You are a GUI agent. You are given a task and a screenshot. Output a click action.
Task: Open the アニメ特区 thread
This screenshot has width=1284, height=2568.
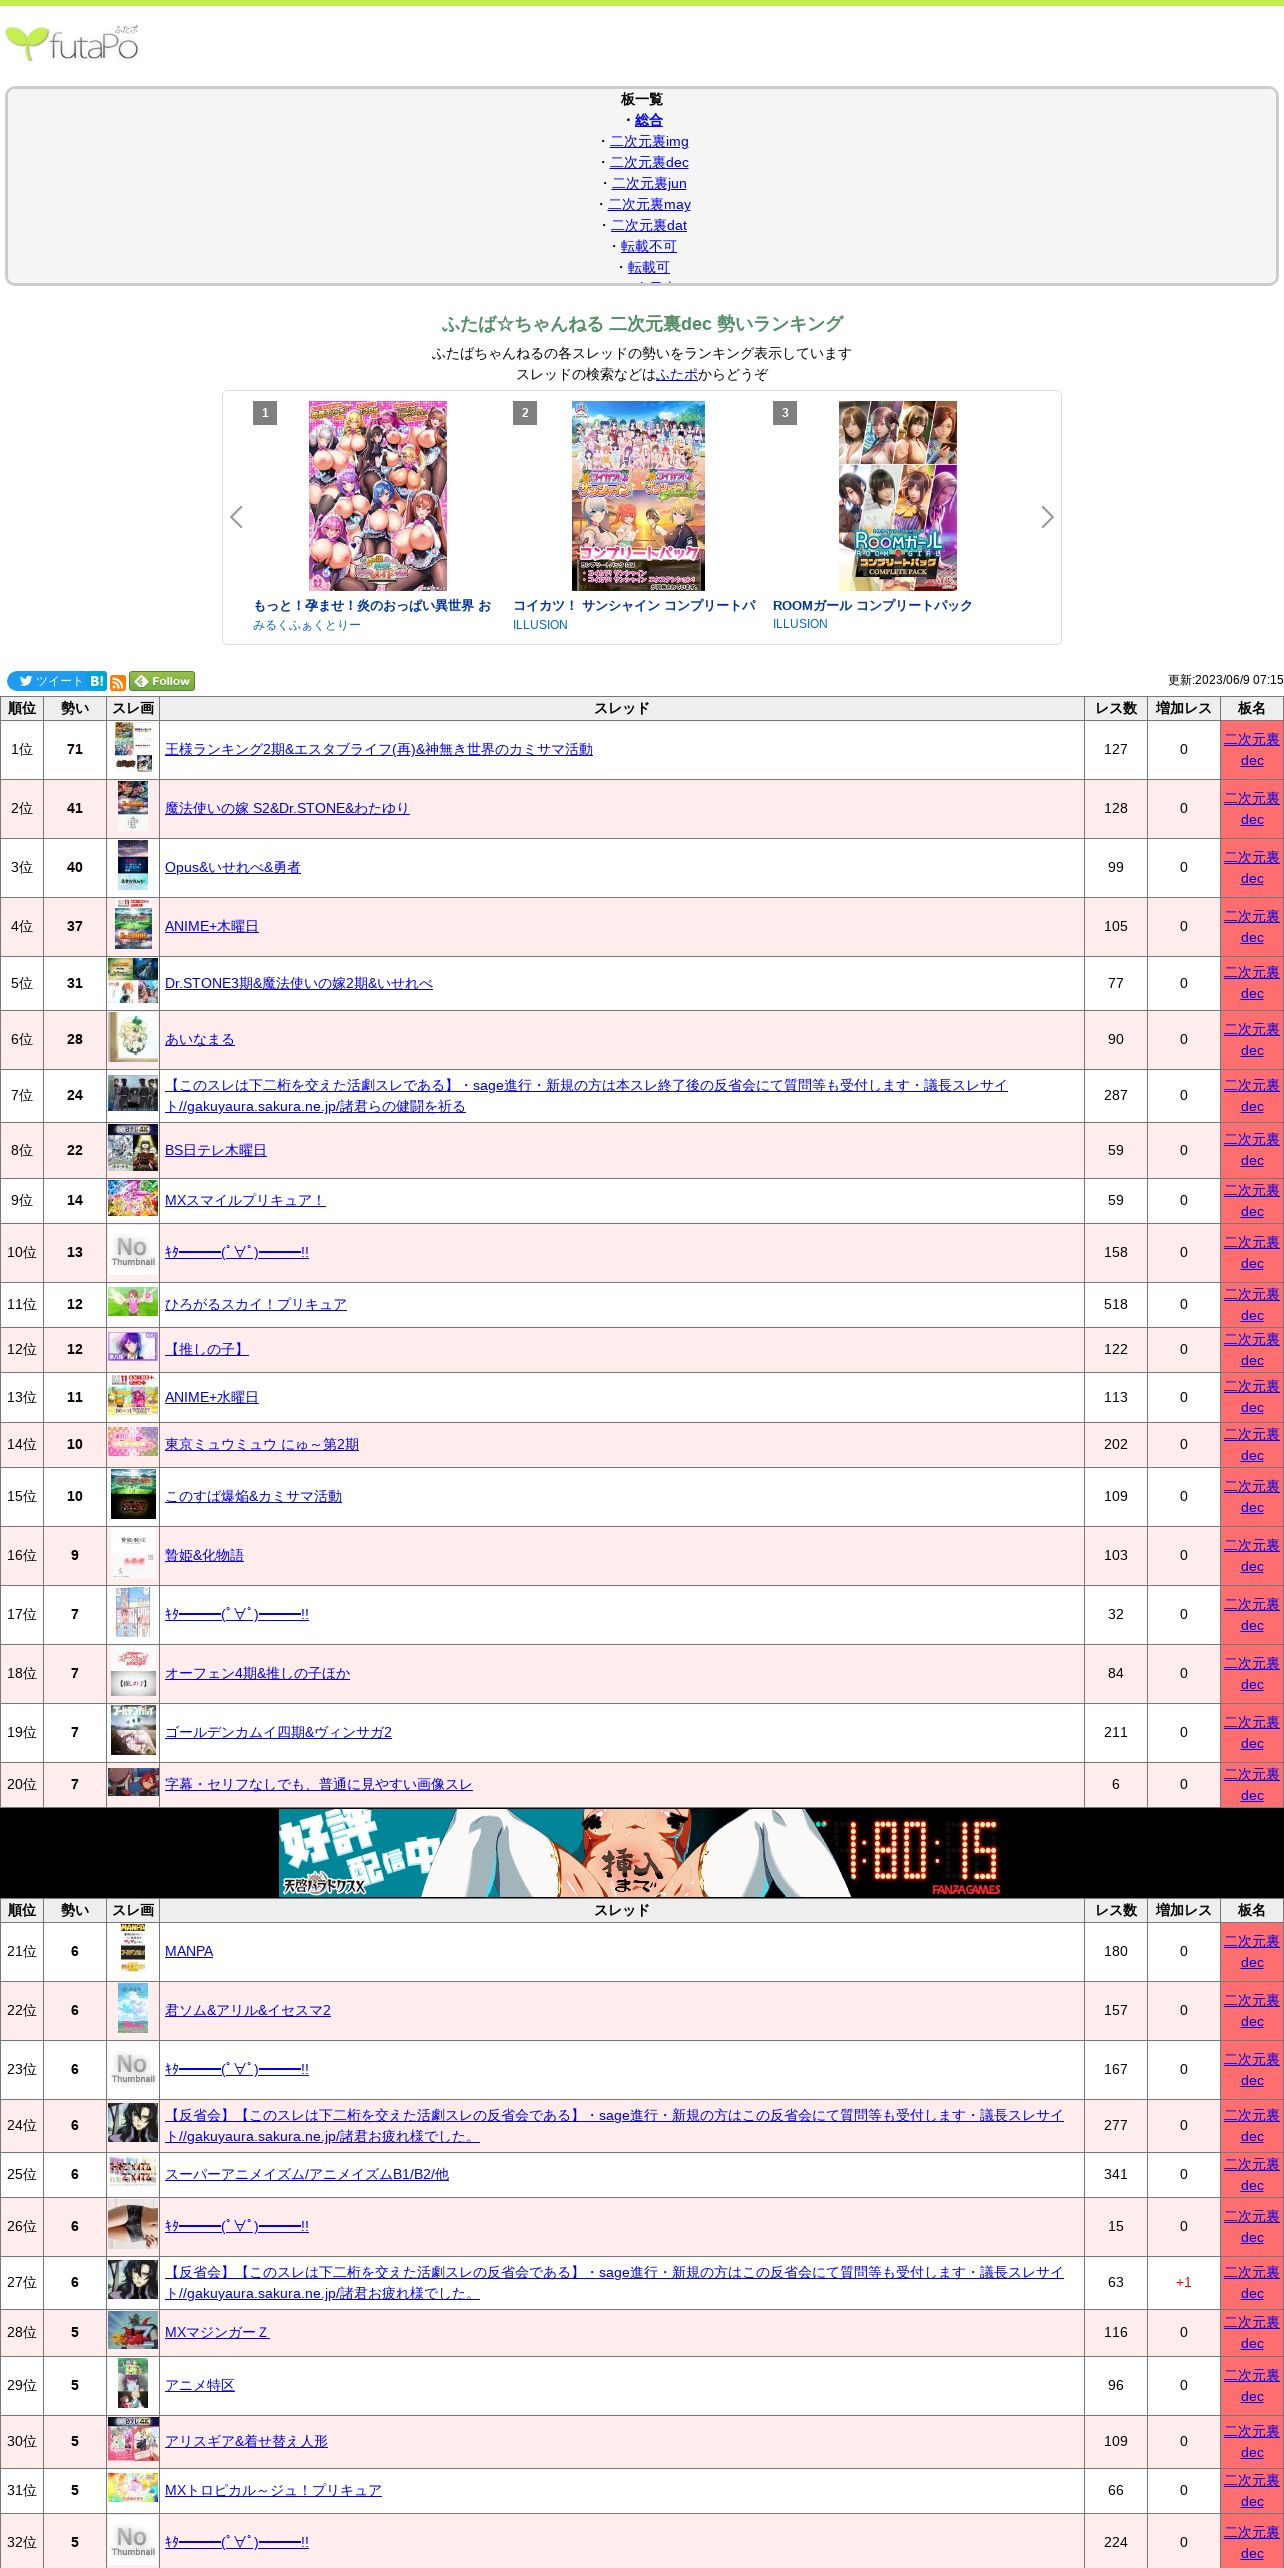tap(200, 2385)
